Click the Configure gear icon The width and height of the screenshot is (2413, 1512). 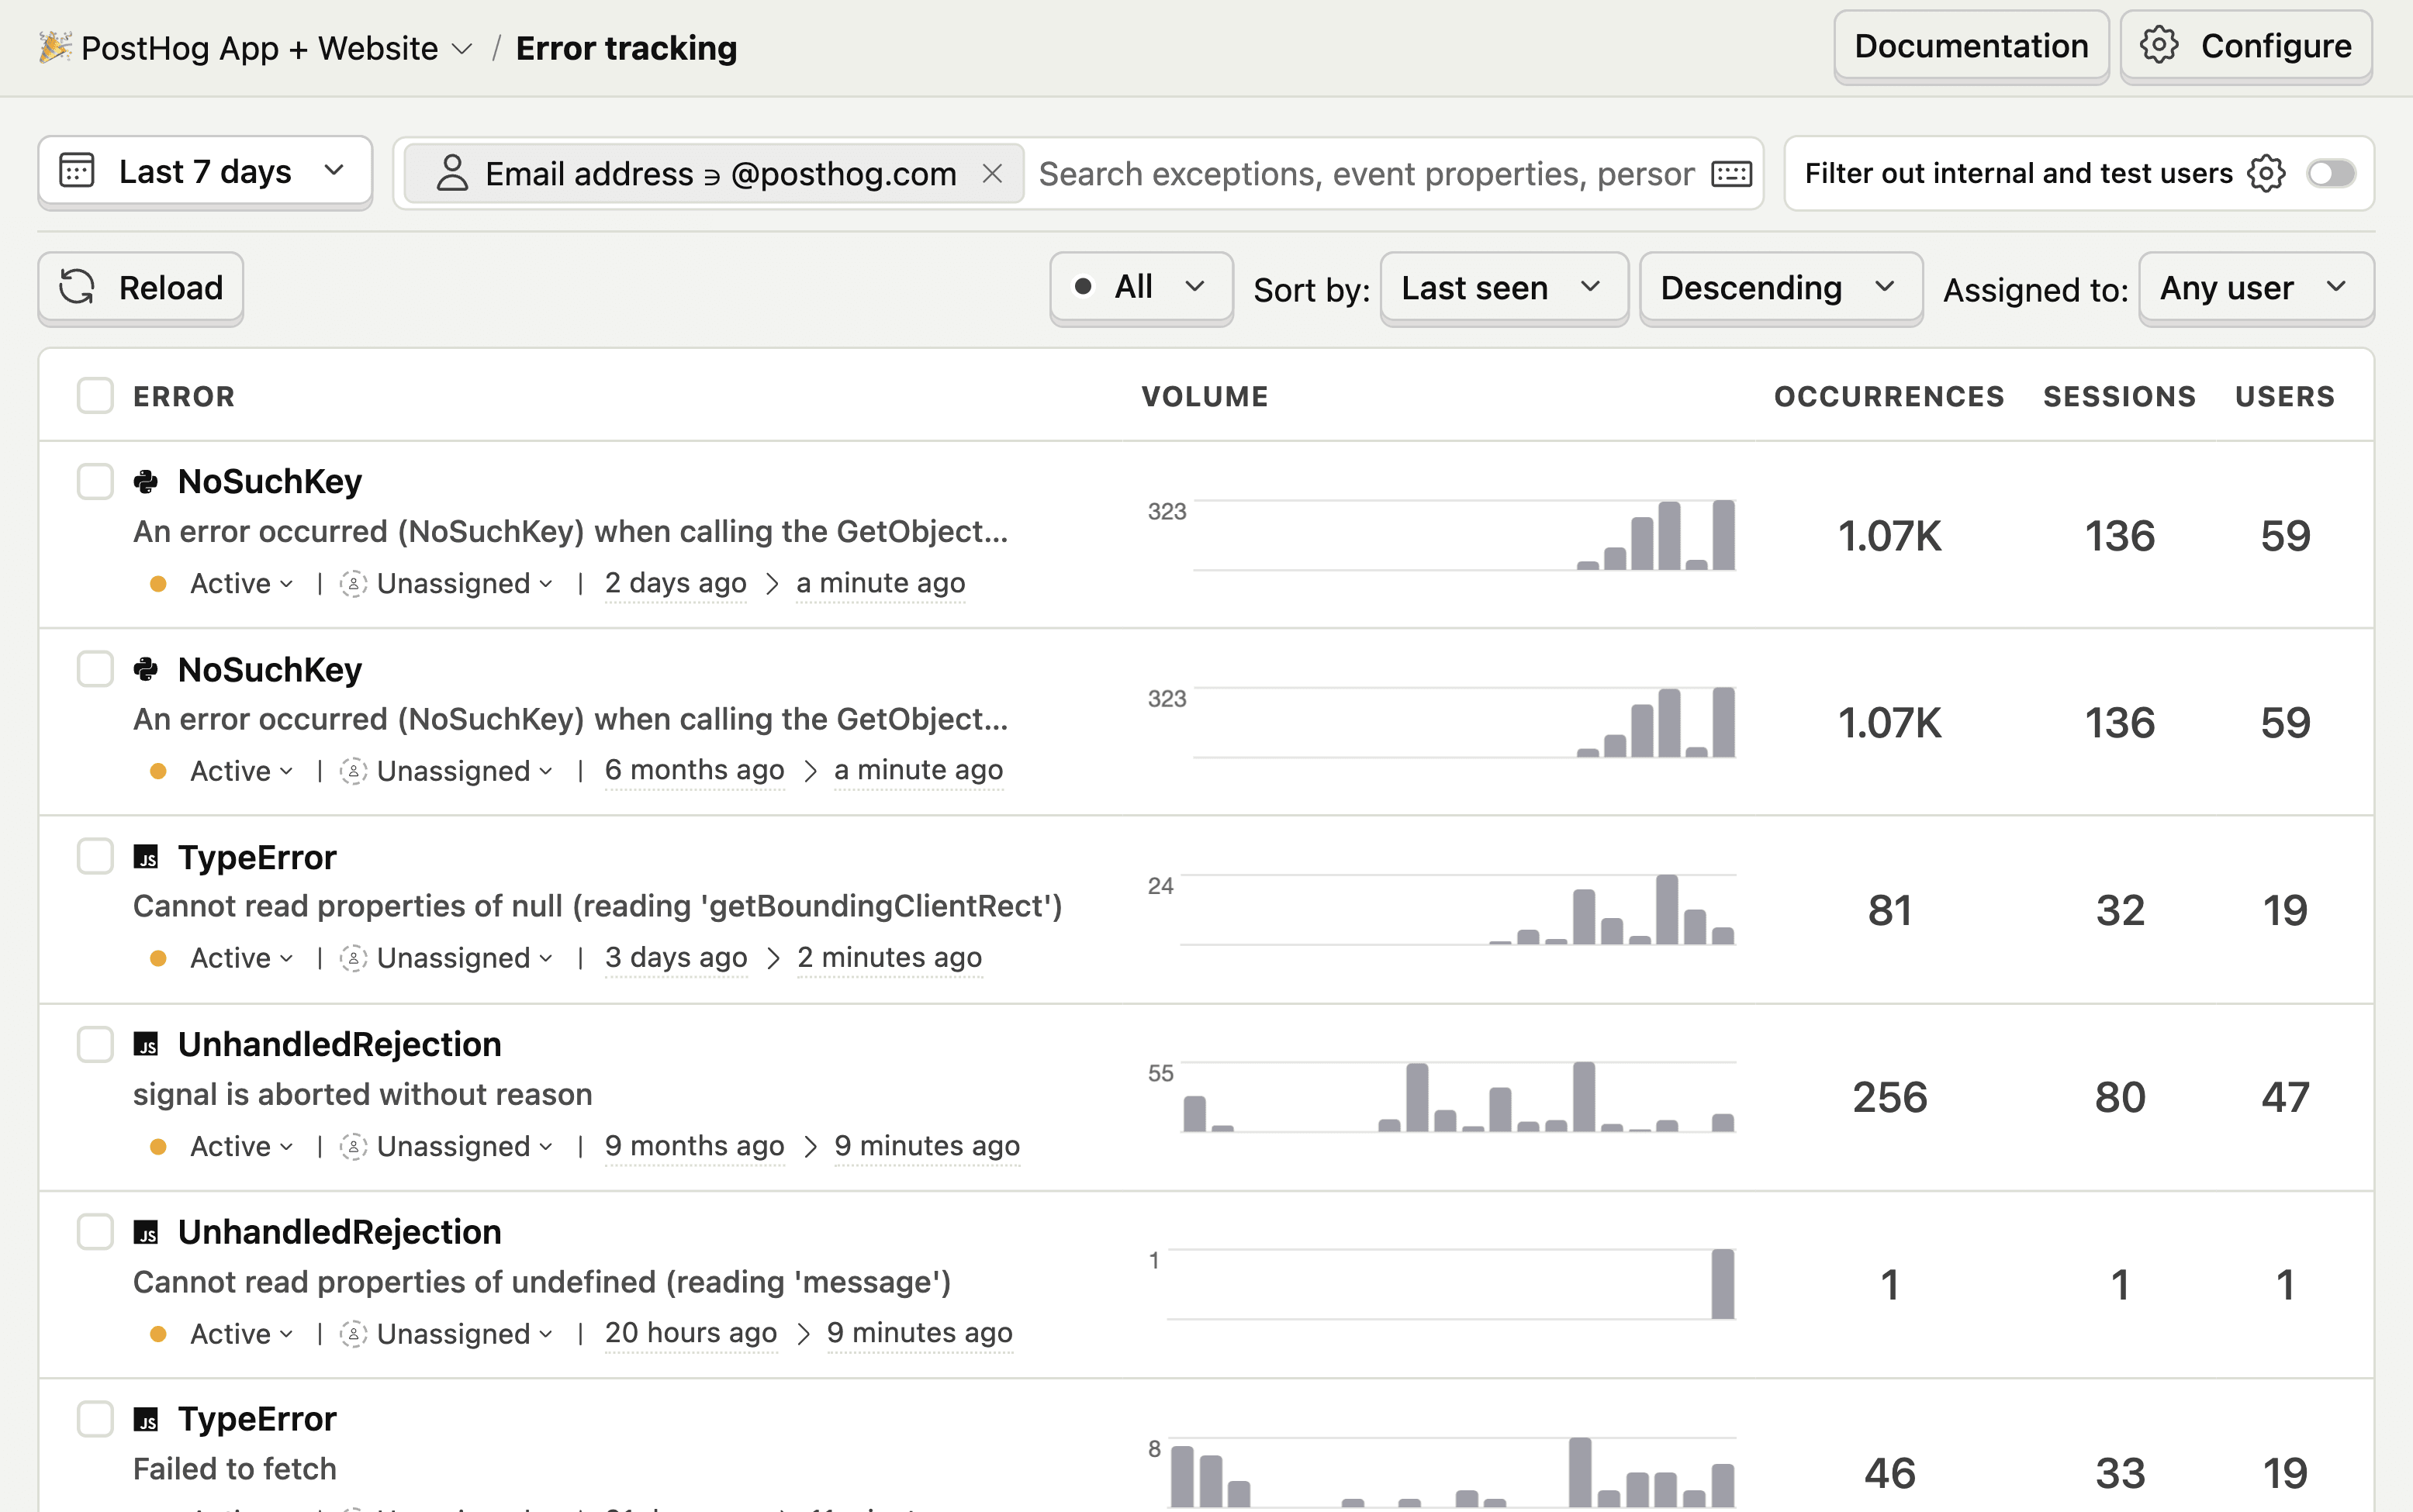click(x=2159, y=46)
